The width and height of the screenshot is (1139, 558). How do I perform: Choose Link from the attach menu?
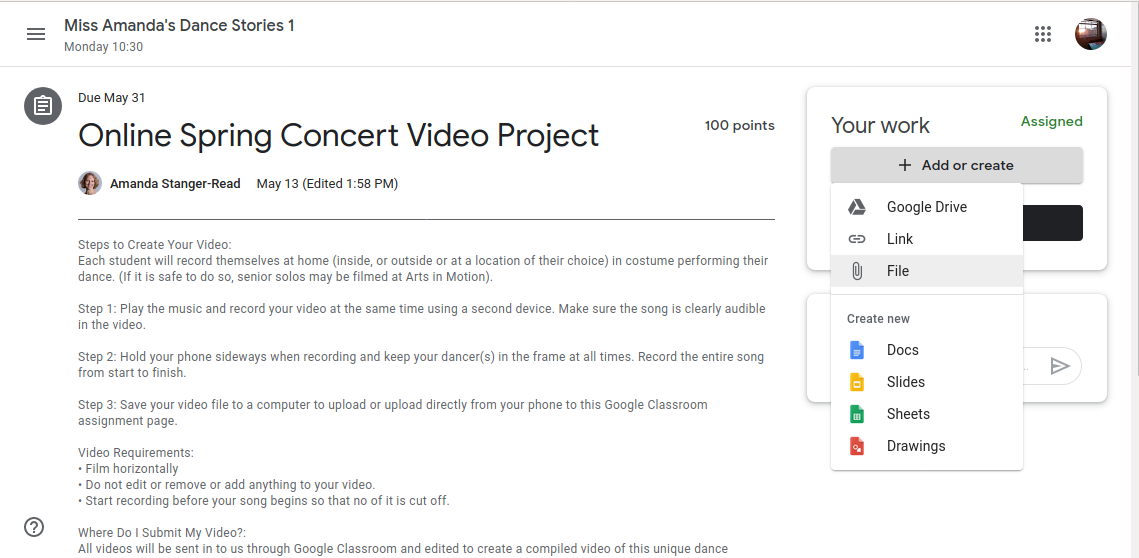[927, 239]
